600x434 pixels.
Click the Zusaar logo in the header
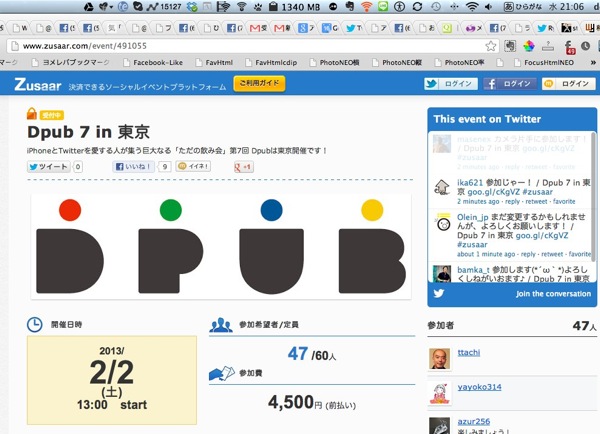point(38,85)
